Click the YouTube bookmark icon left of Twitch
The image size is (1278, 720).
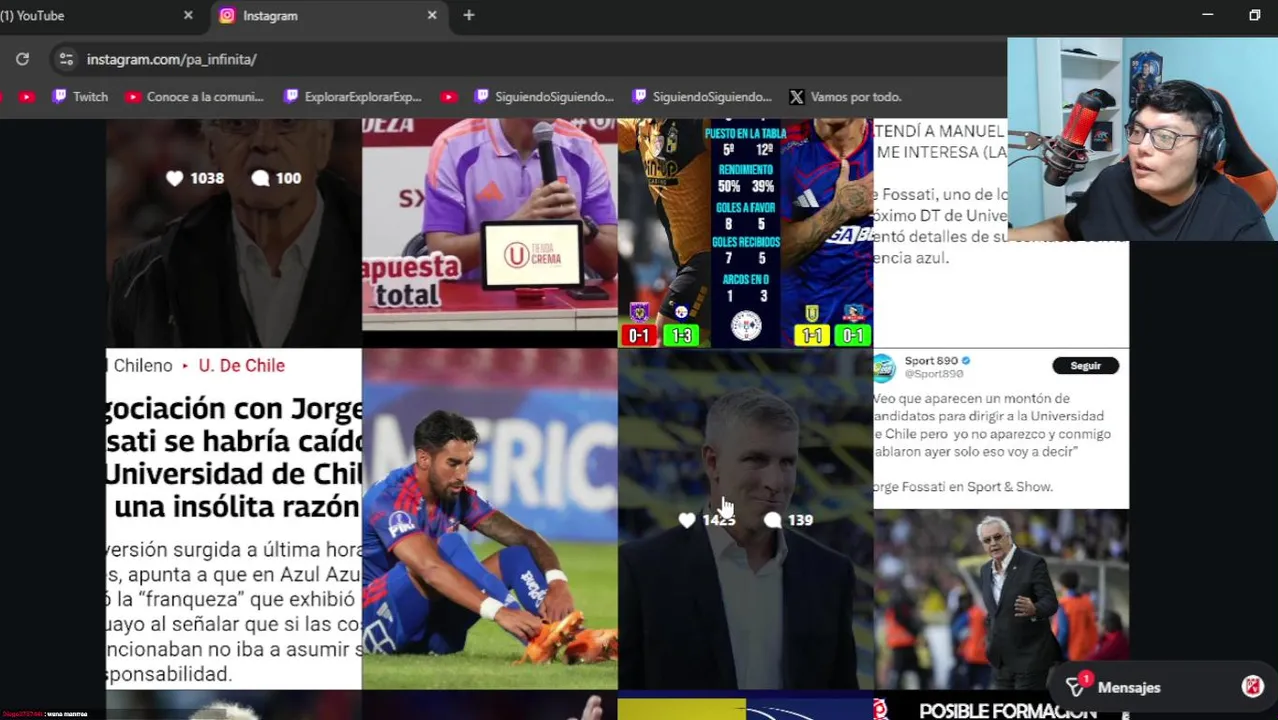[27, 97]
